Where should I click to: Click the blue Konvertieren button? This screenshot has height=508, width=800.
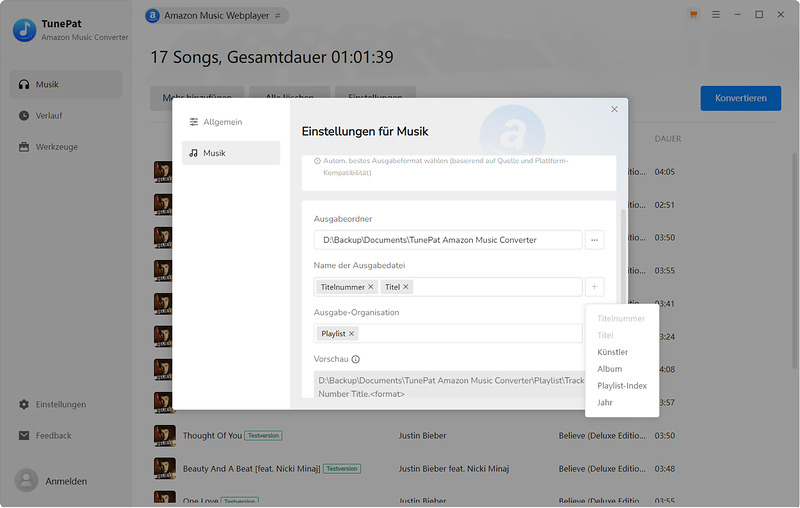[x=740, y=98]
